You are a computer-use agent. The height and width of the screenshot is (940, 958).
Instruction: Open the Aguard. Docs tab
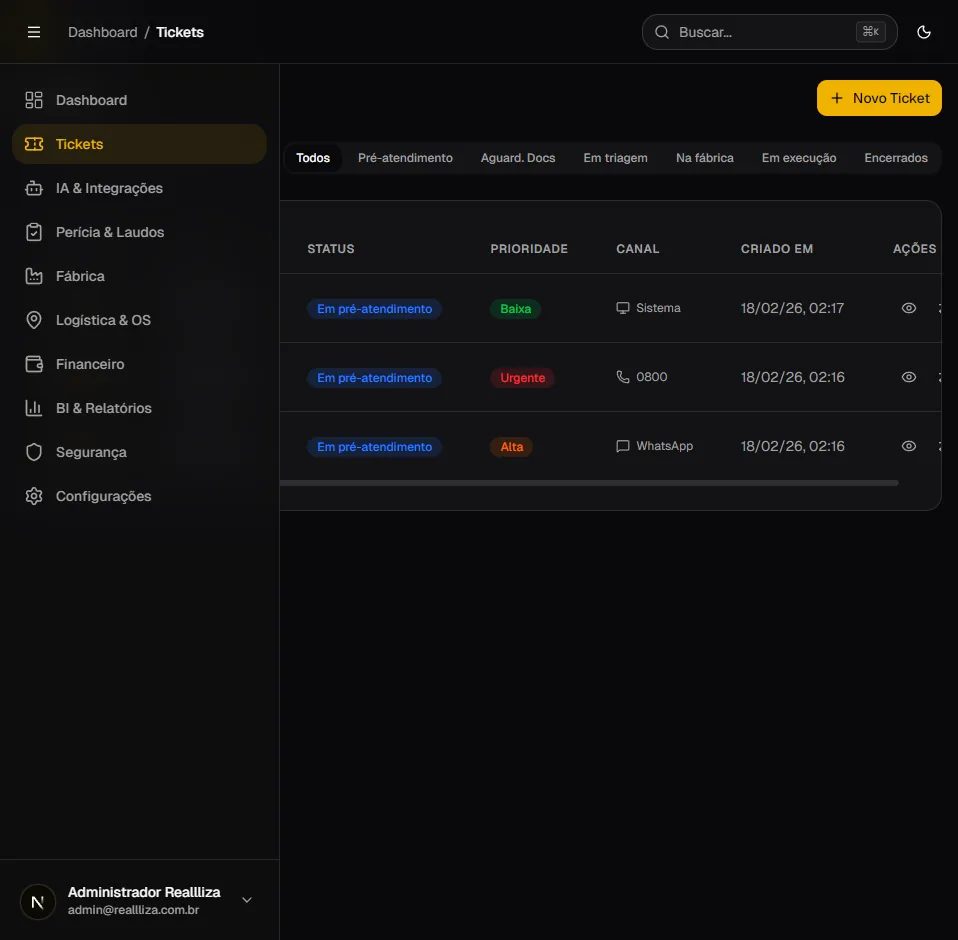coord(517,158)
